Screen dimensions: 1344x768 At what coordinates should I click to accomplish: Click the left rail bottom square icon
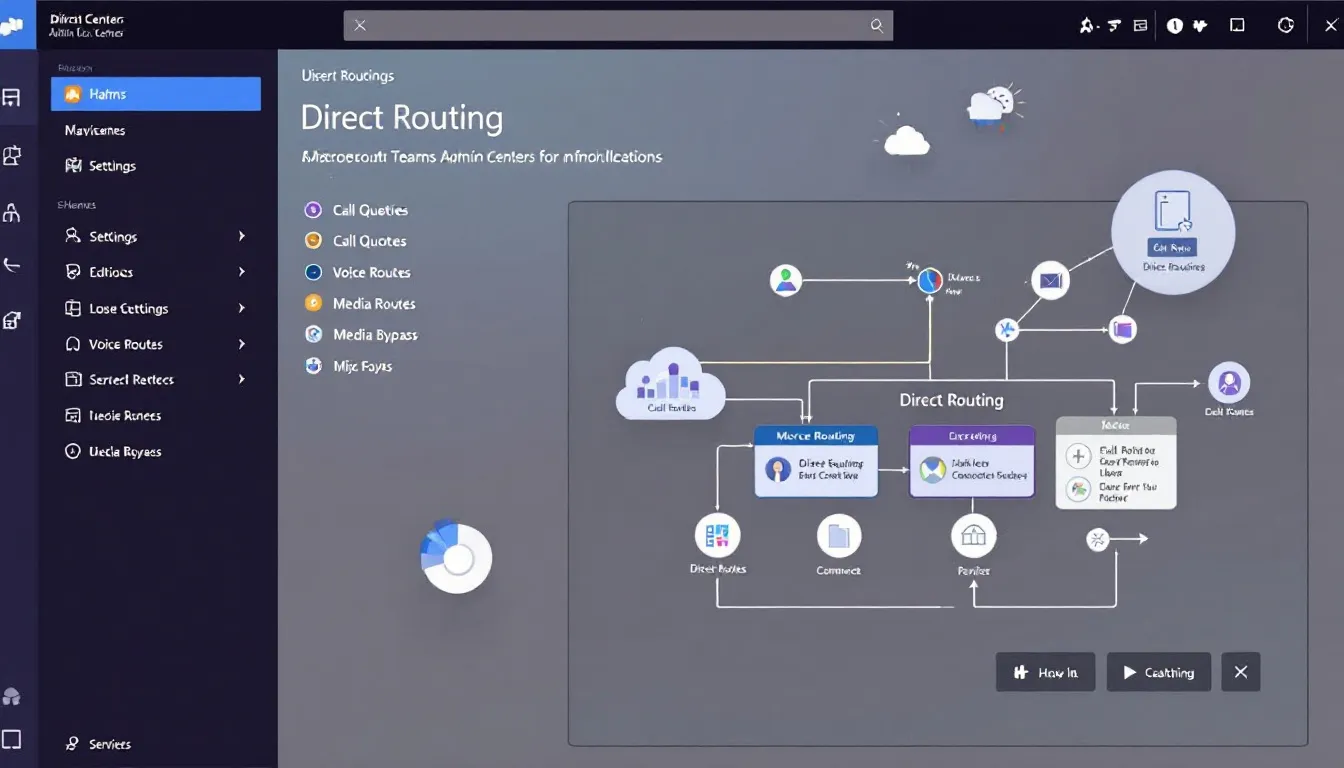coord(12,740)
